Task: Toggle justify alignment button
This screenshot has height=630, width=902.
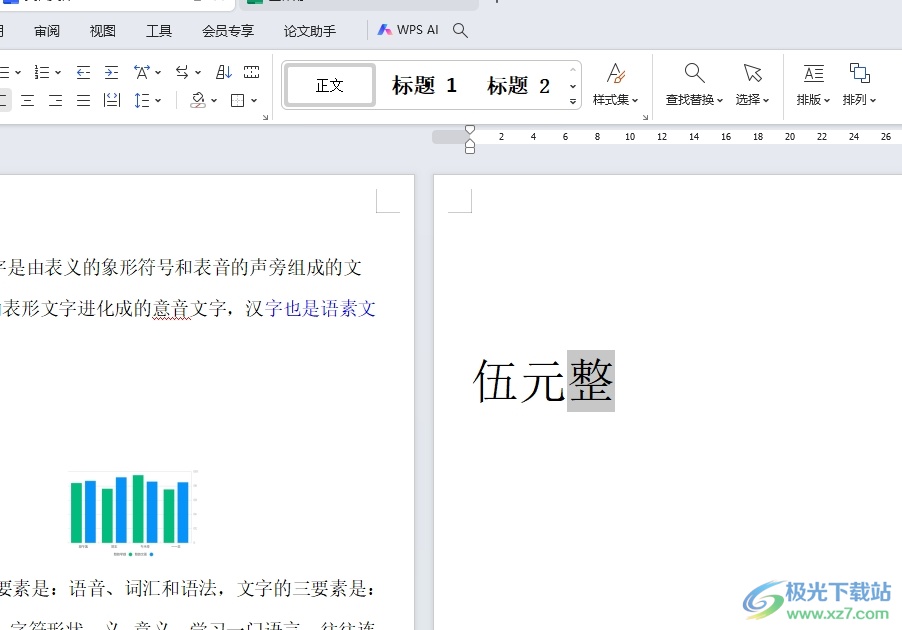Action: point(84,100)
